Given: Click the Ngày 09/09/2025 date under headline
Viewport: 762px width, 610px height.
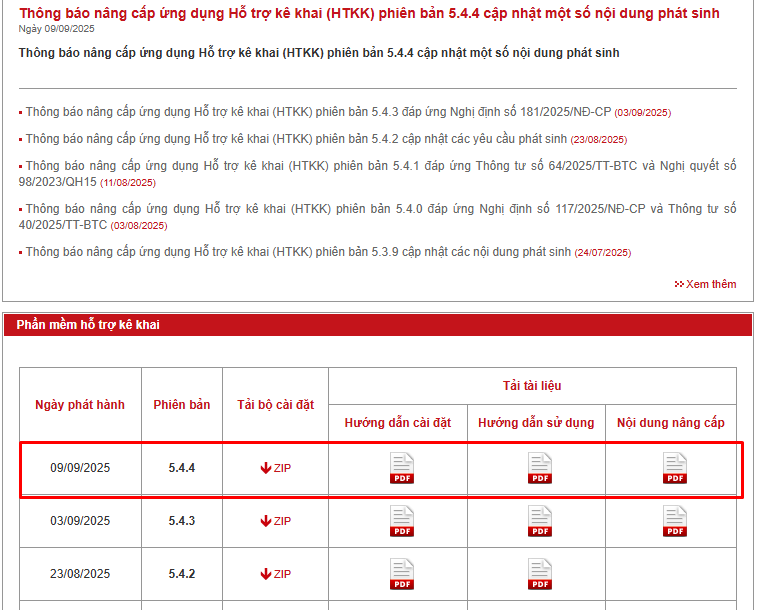Looking at the screenshot, I should click(x=56, y=29).
